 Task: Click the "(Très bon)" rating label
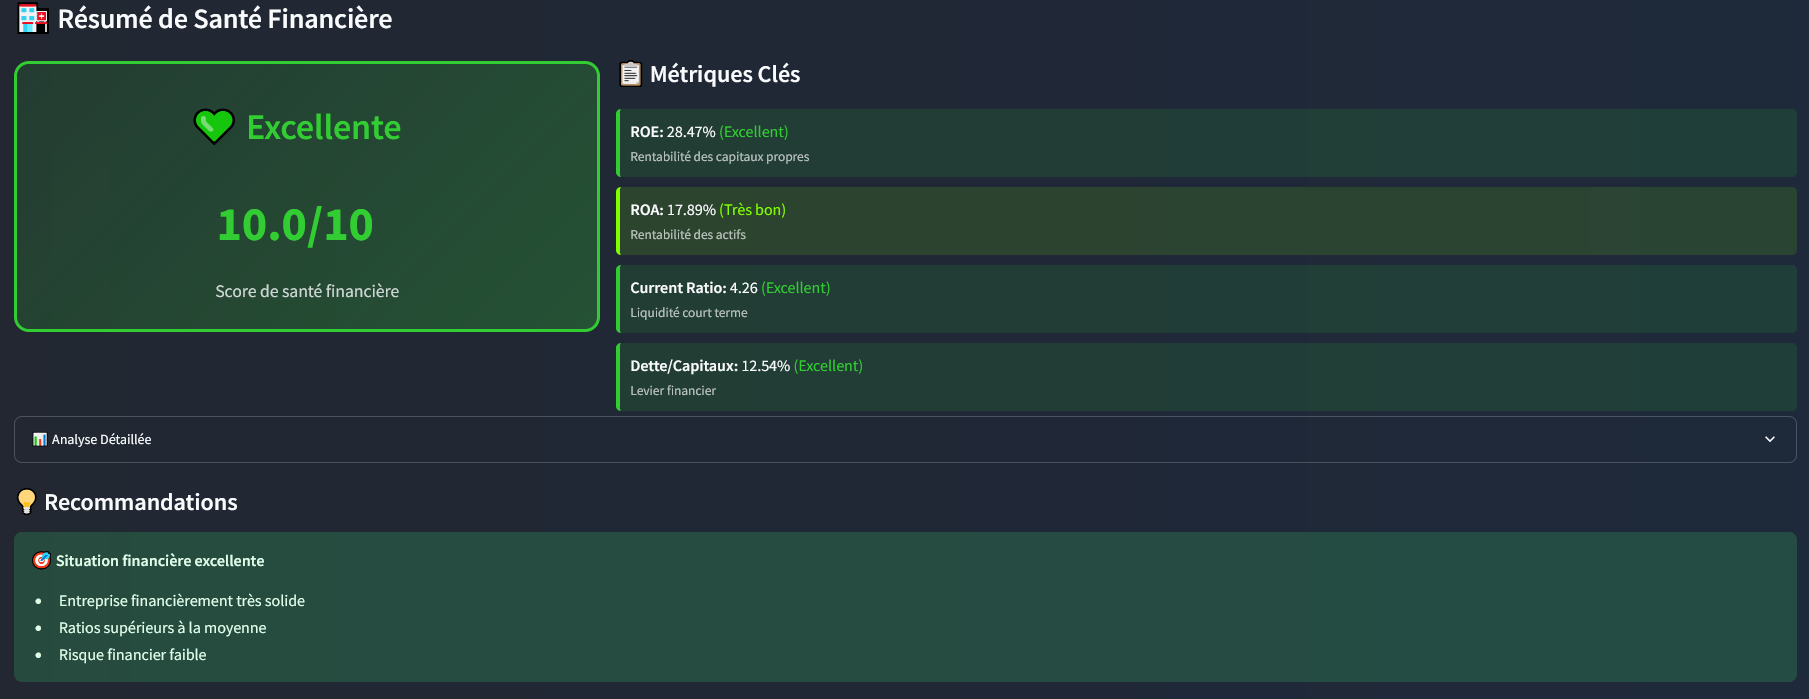[x=752, y=210]
